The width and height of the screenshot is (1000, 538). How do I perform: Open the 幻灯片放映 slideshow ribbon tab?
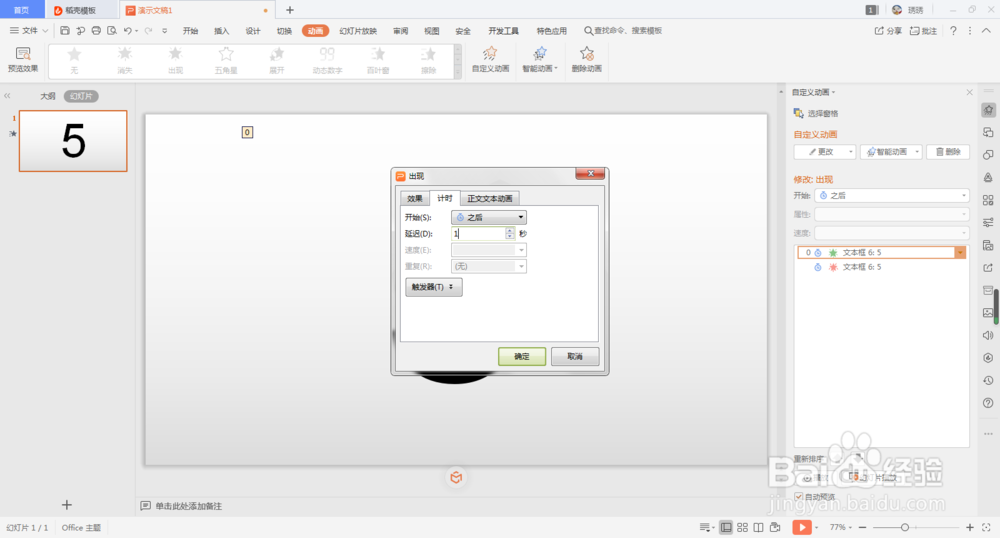coord(358,31)
